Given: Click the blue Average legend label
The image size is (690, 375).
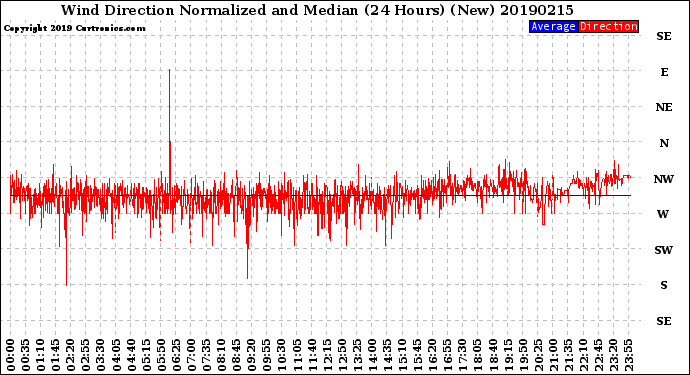Looking at the screenshot, I should click(553, 26).
